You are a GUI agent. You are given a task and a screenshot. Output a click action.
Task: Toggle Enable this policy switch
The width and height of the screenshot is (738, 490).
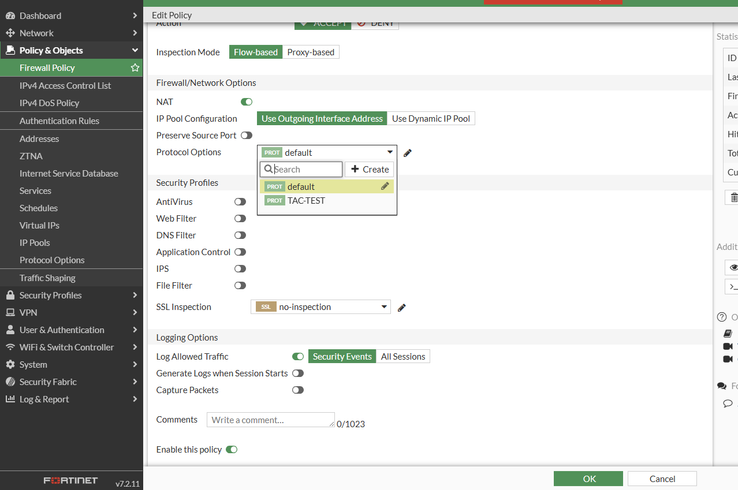232,450
